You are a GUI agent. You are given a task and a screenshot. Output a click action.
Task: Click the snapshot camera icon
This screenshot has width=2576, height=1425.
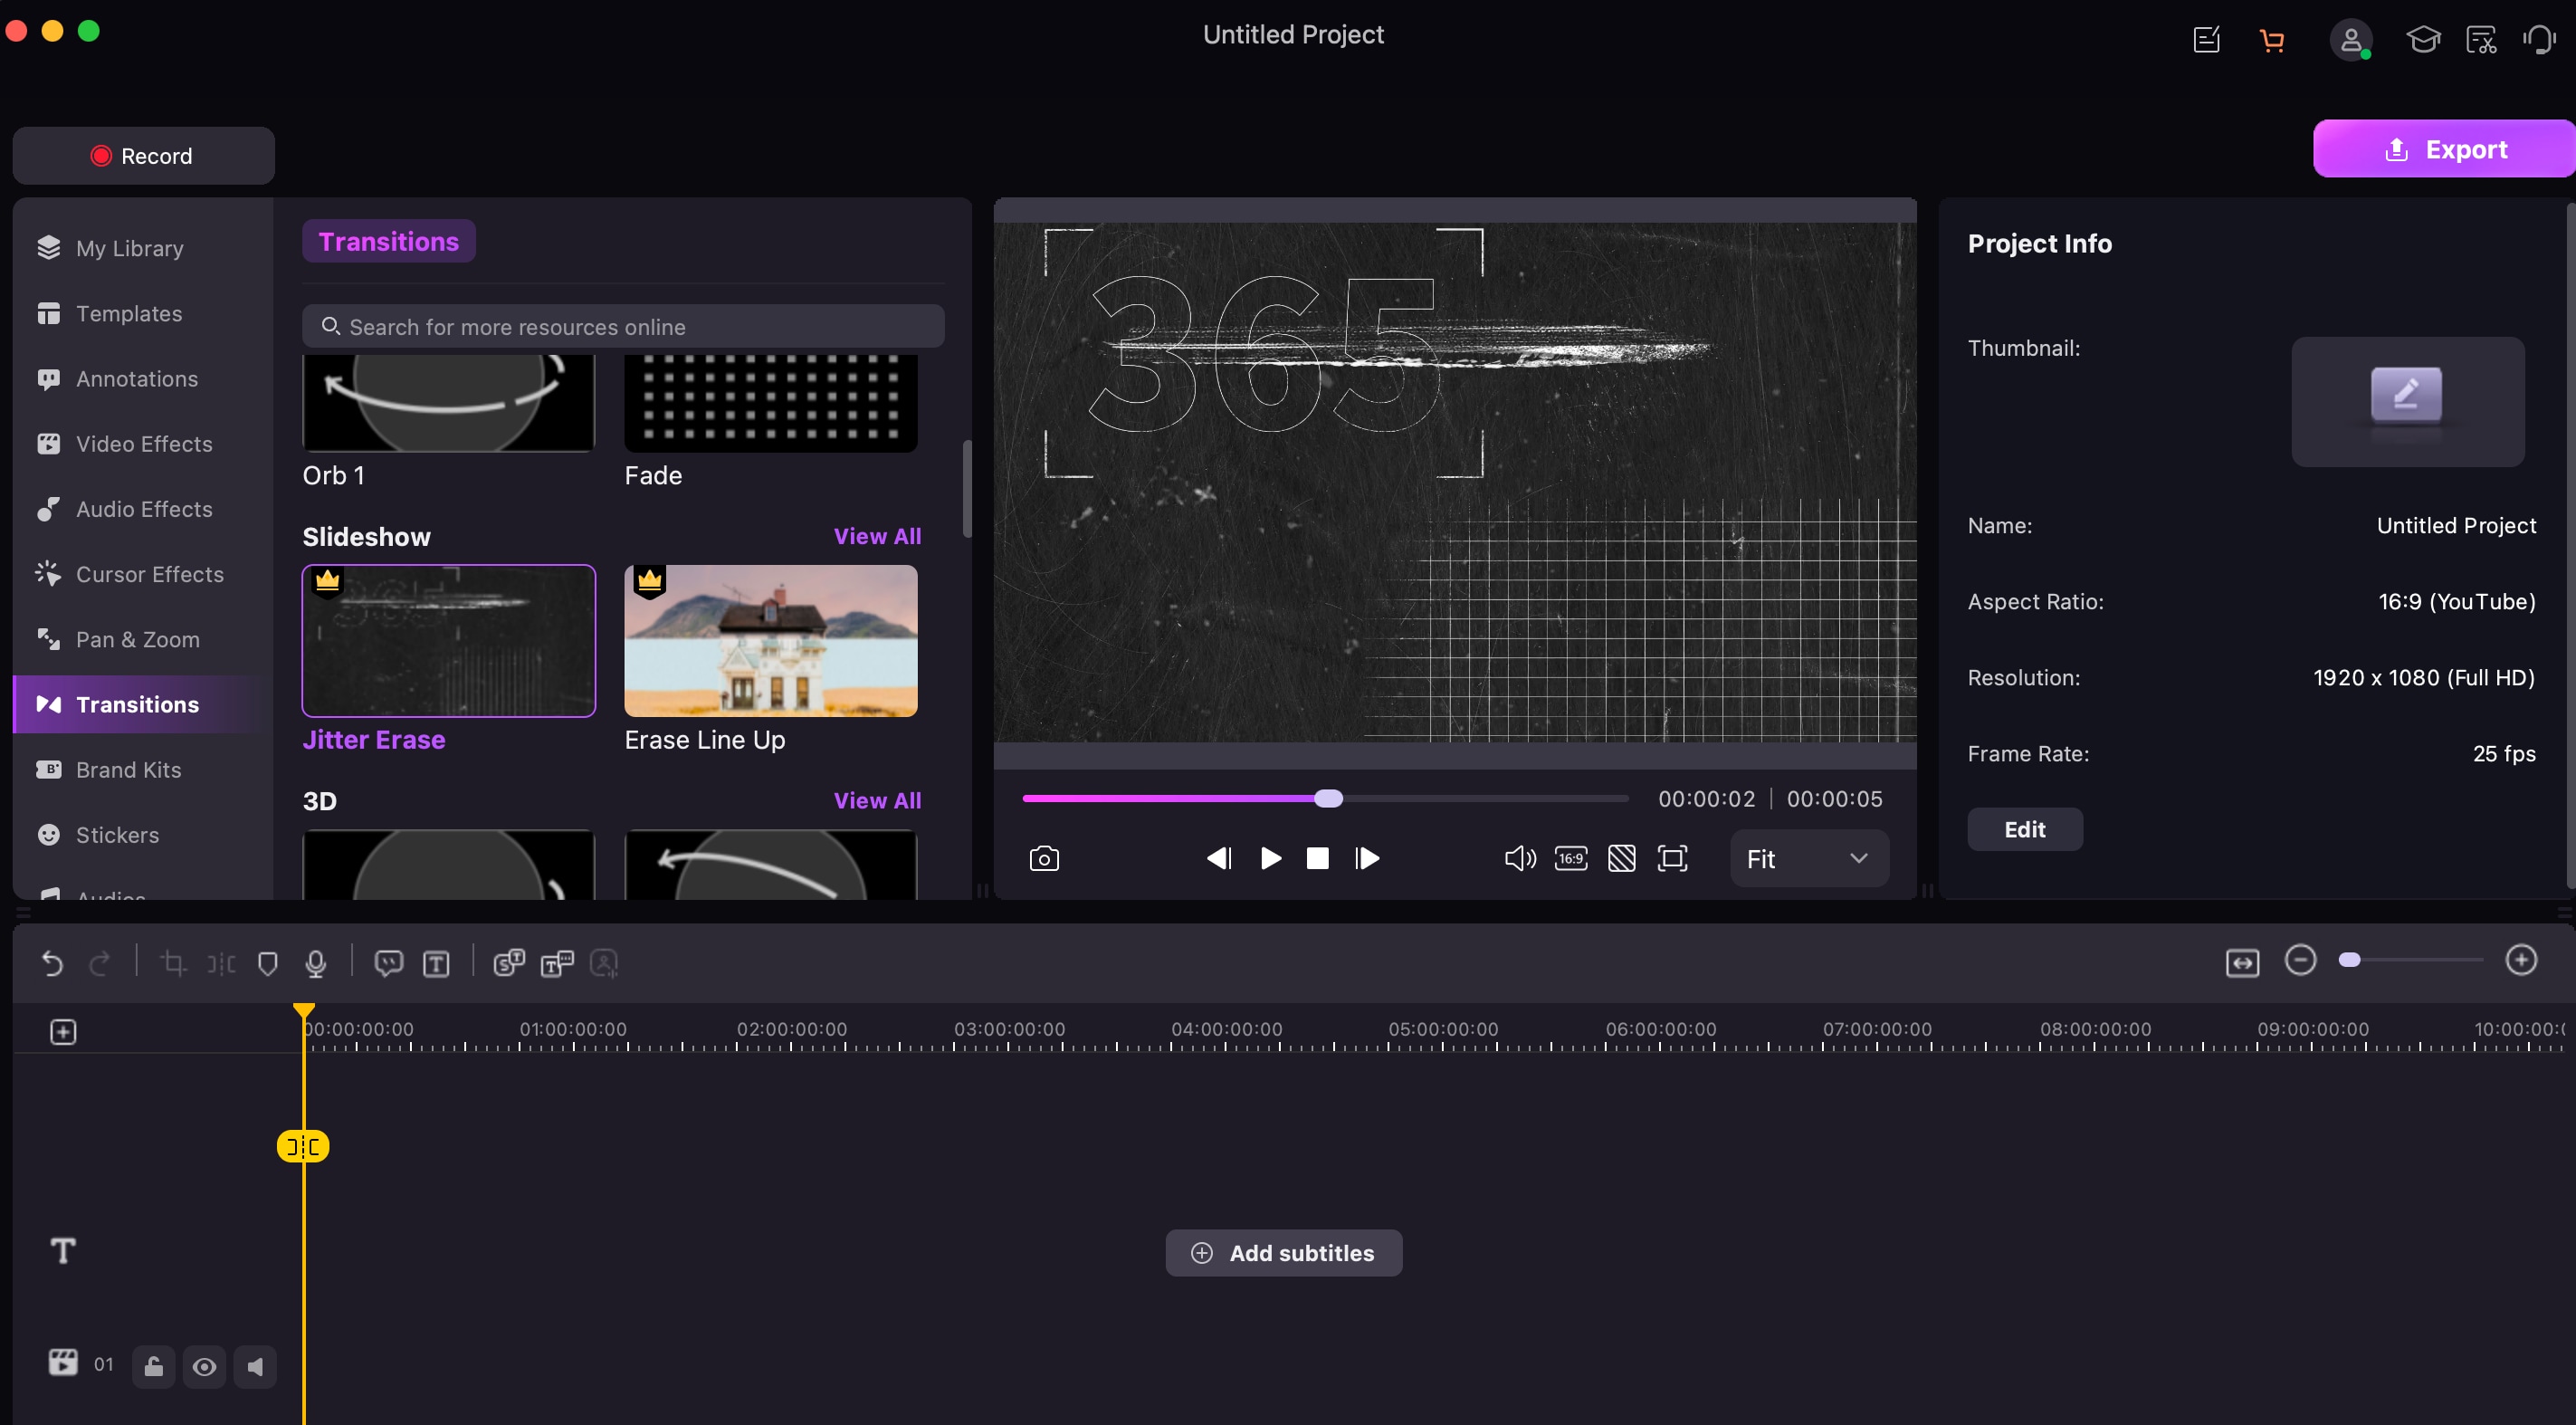tap(1043, 858)
